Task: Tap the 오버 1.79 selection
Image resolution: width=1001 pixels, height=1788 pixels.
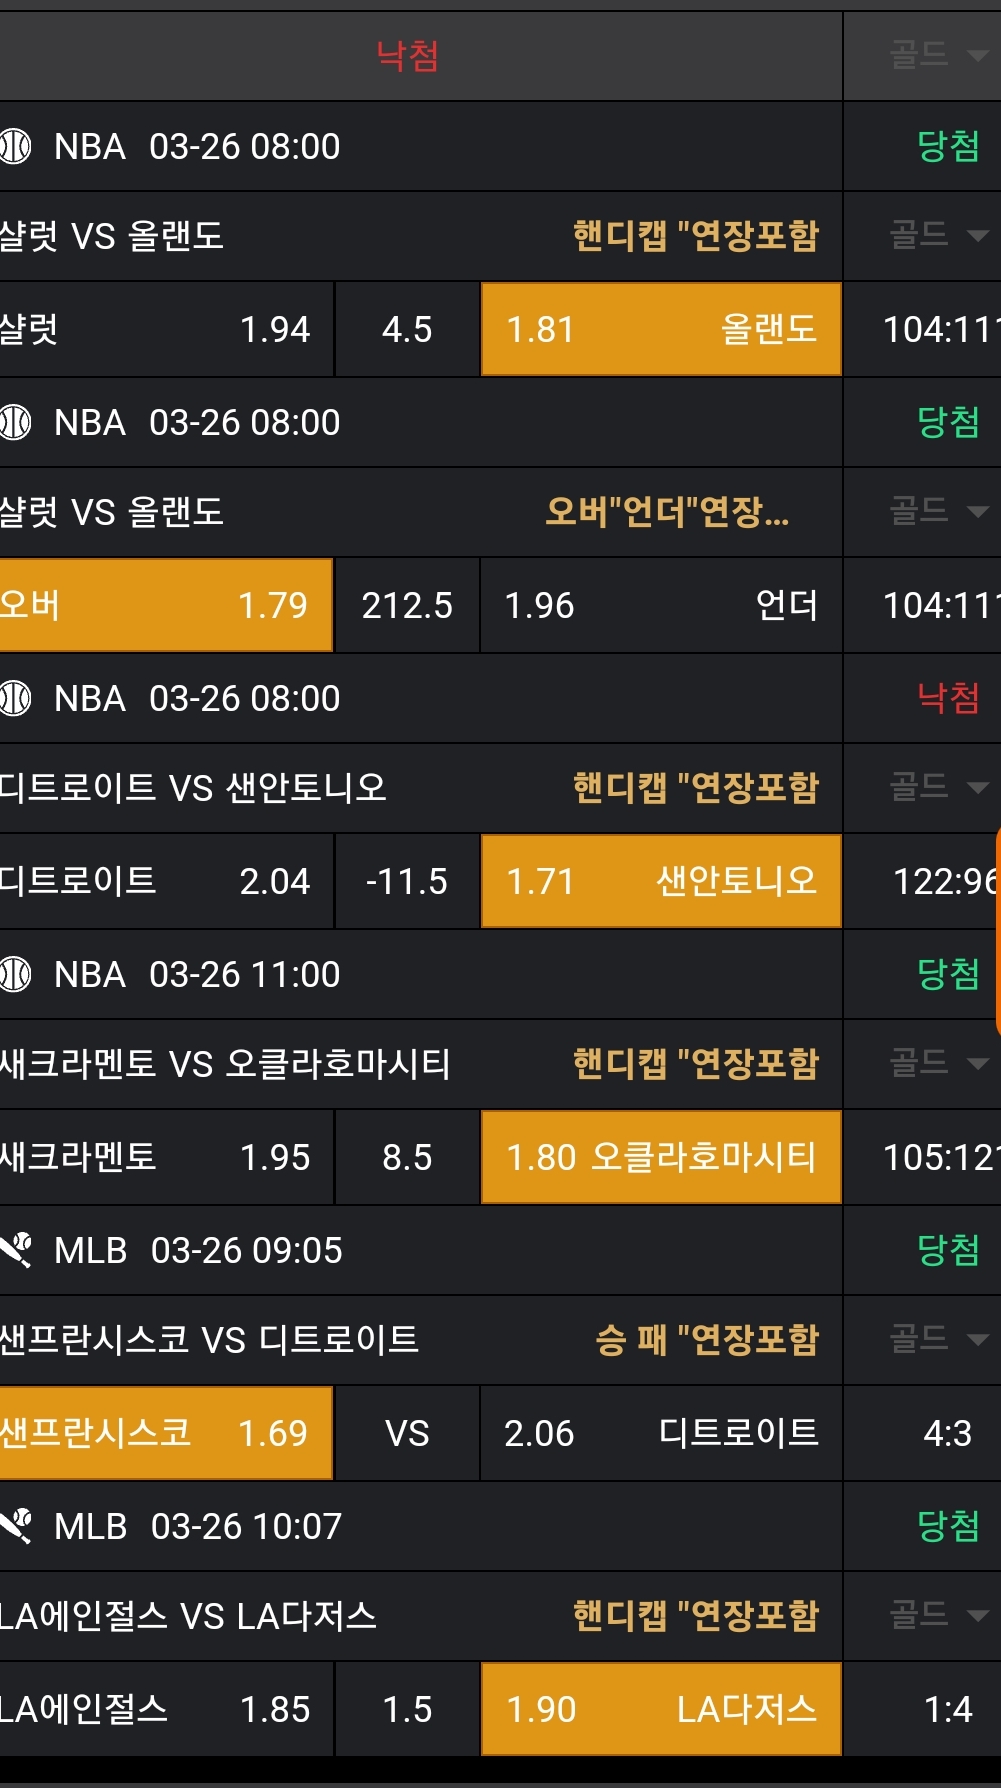Action: [165, 605]
